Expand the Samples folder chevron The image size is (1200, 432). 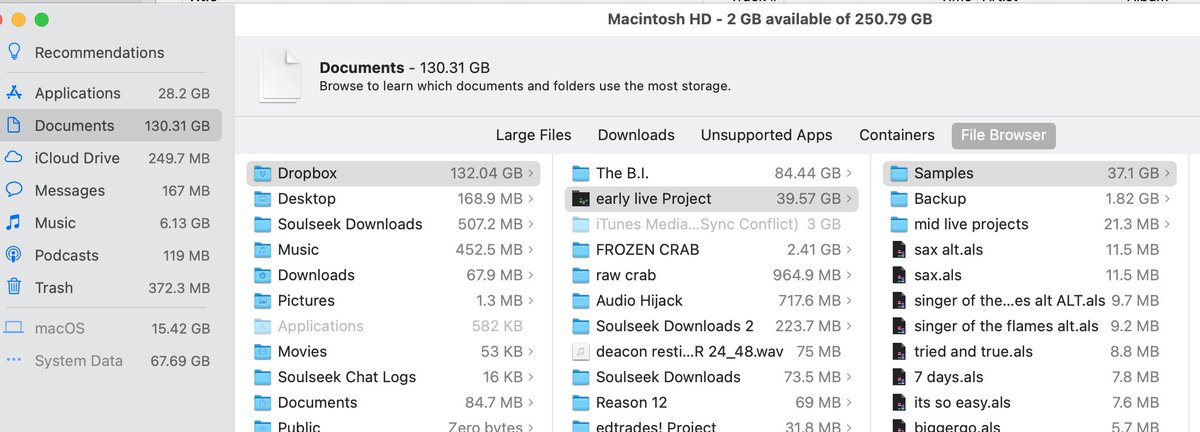[x=1167, y=173]
